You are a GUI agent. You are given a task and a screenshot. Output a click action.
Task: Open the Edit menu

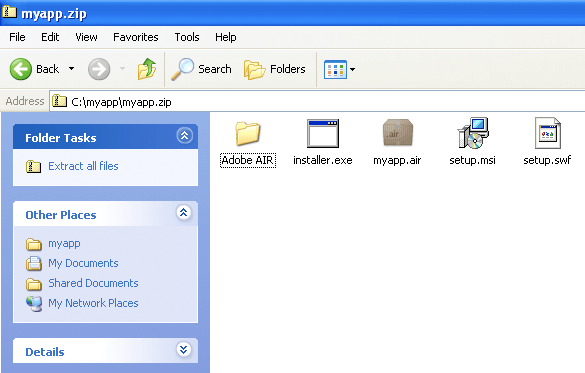click(50, 37)
